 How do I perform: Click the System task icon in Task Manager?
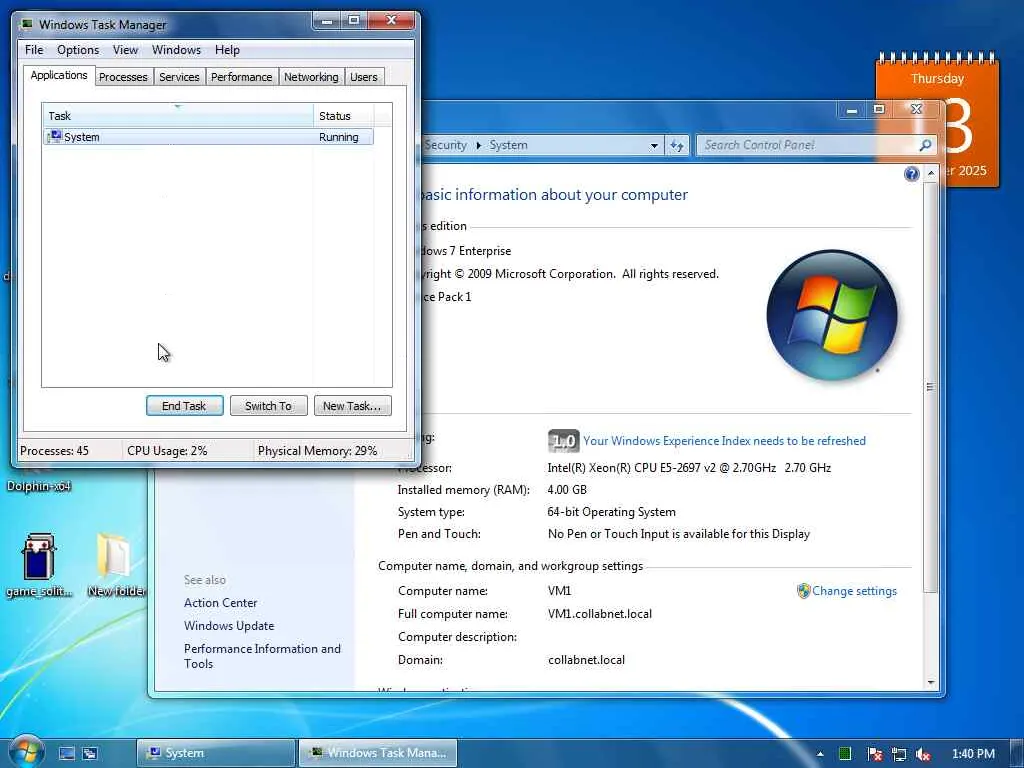54,136
